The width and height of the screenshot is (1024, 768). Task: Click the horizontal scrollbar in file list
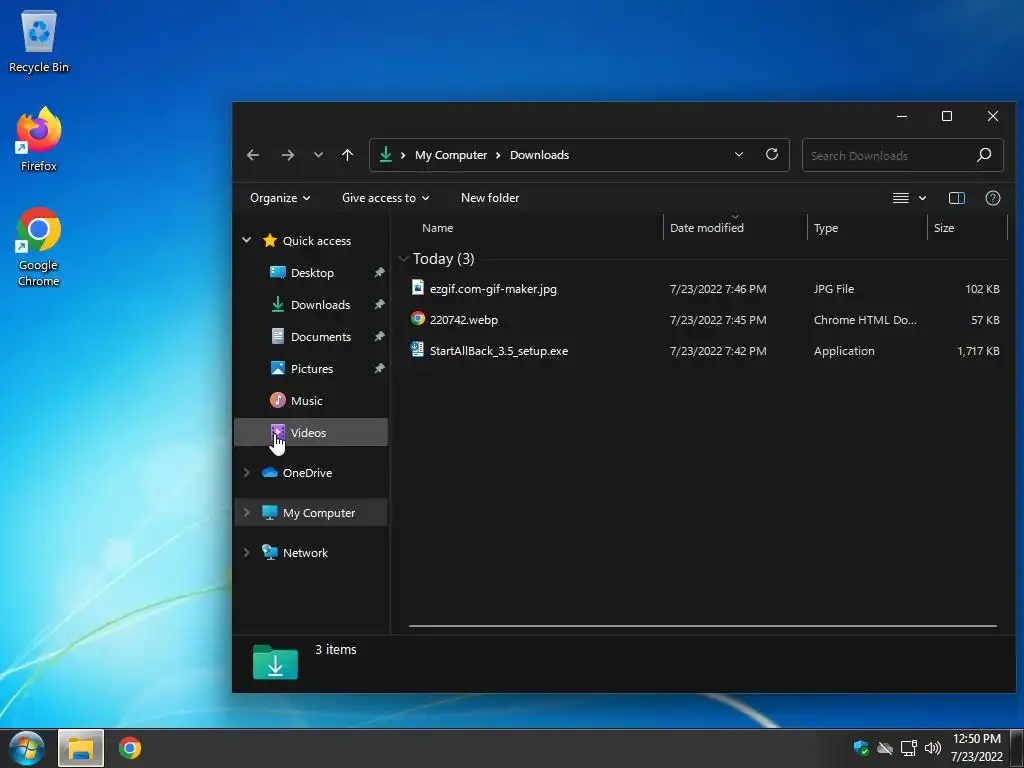703,626
